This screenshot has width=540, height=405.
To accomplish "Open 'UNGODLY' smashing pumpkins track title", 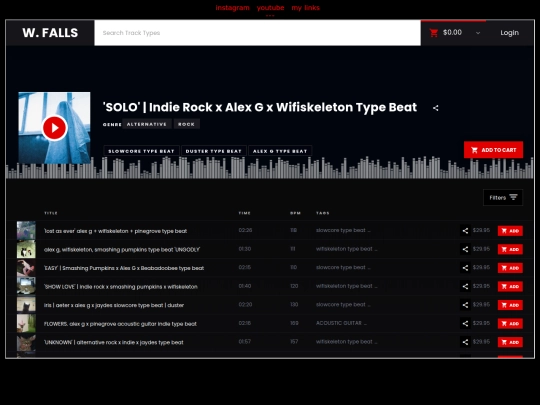I will [122, 250].
